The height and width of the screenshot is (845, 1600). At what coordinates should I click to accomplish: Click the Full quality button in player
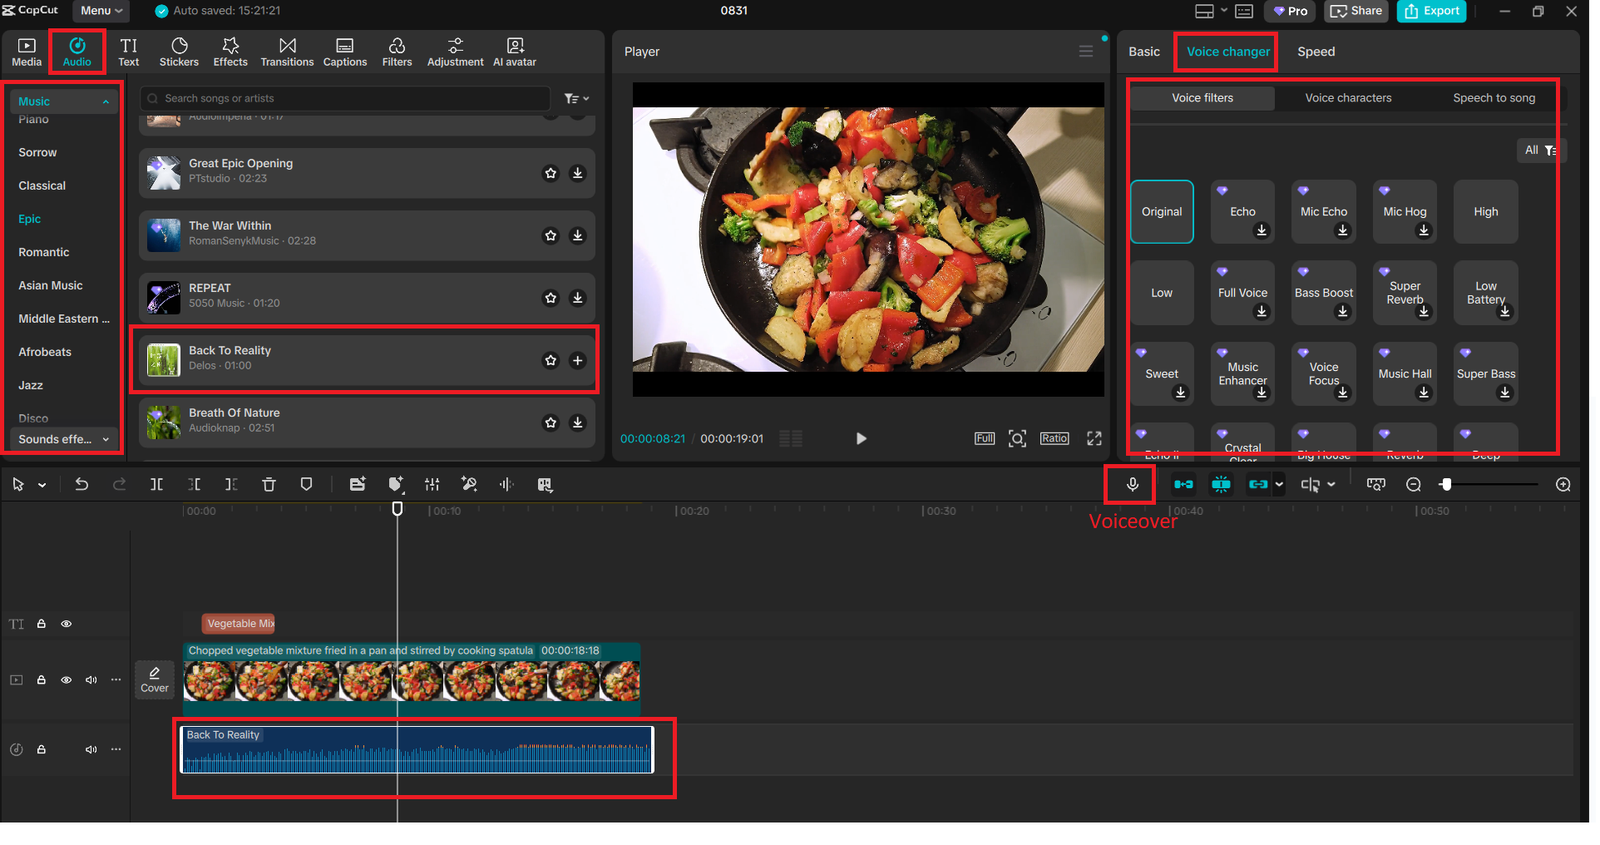point(985,438)
